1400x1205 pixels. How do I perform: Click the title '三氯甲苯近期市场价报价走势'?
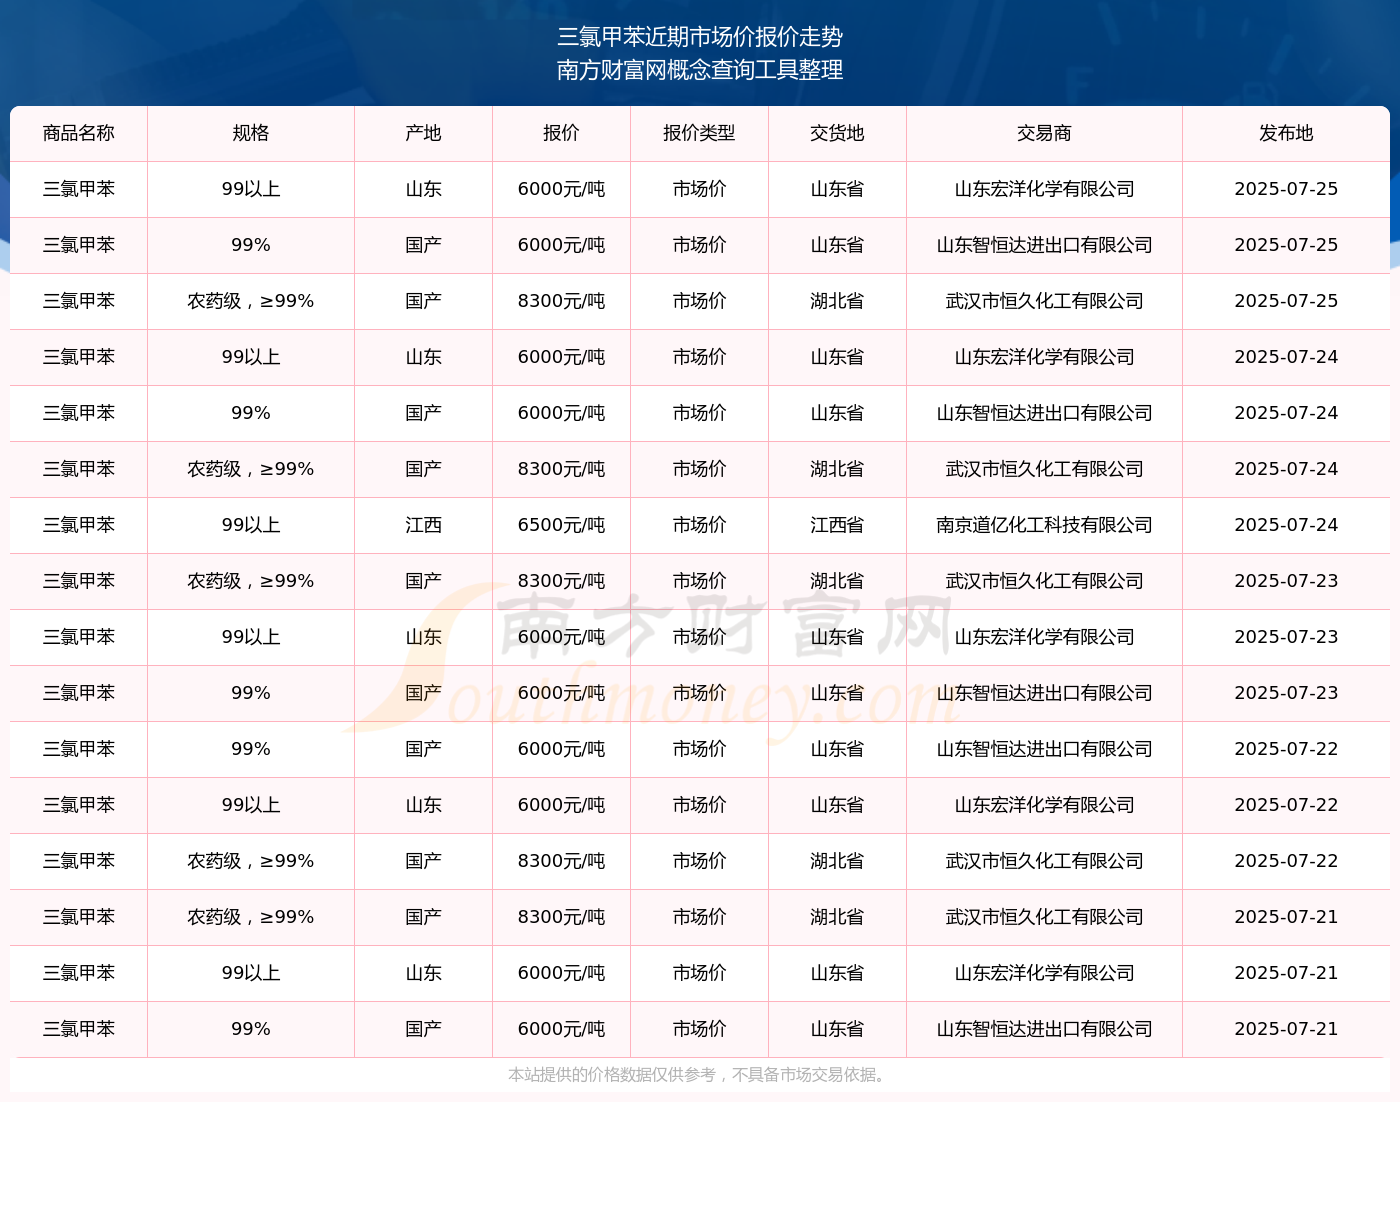coord(700,37)
